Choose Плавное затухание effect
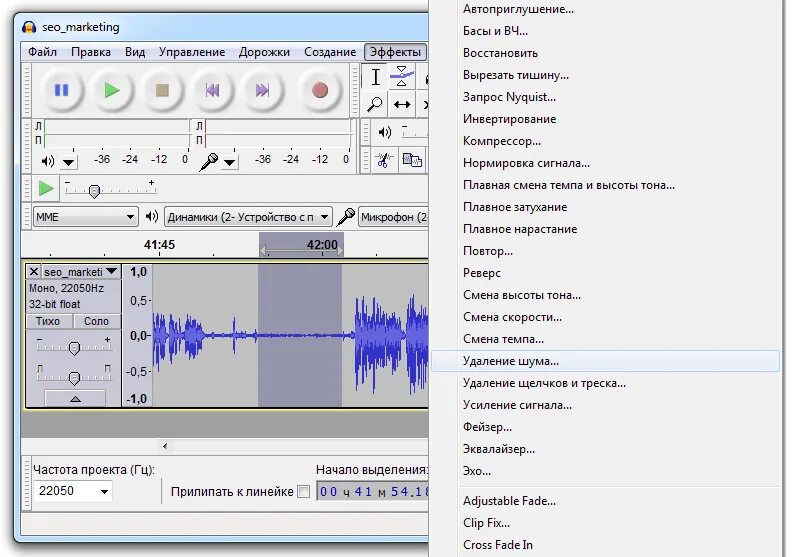 tap(605, 207)
